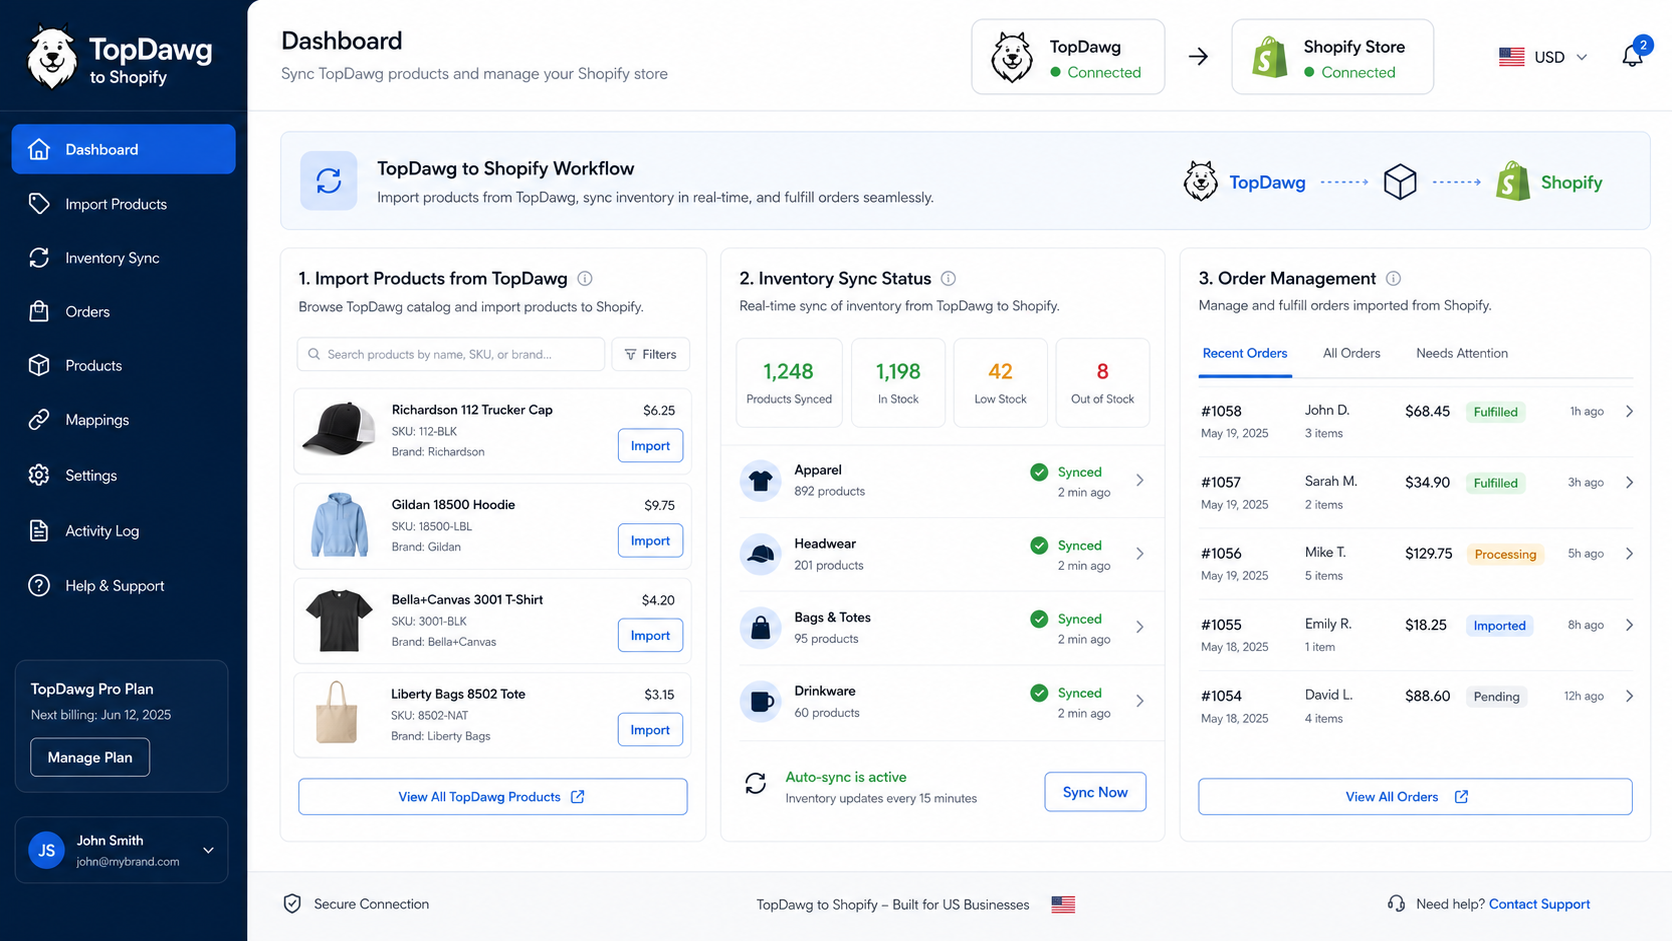Click the Dashboard home icon
Viewport: 1672px width, 941px height.
[39, 149]
